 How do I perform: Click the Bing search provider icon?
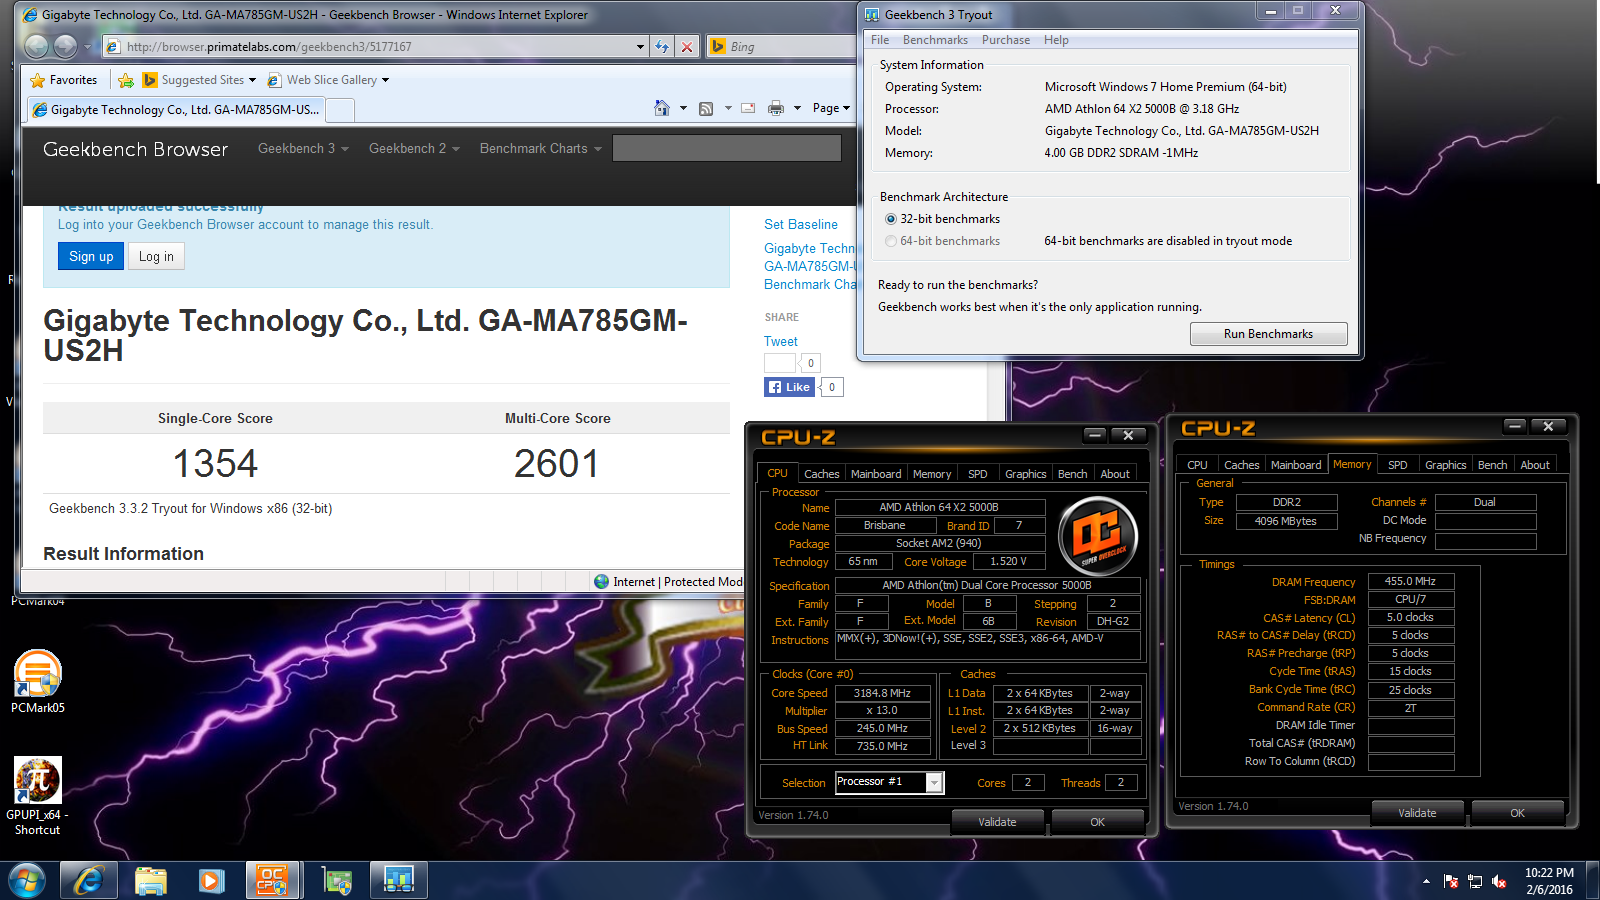pos(717,46)
